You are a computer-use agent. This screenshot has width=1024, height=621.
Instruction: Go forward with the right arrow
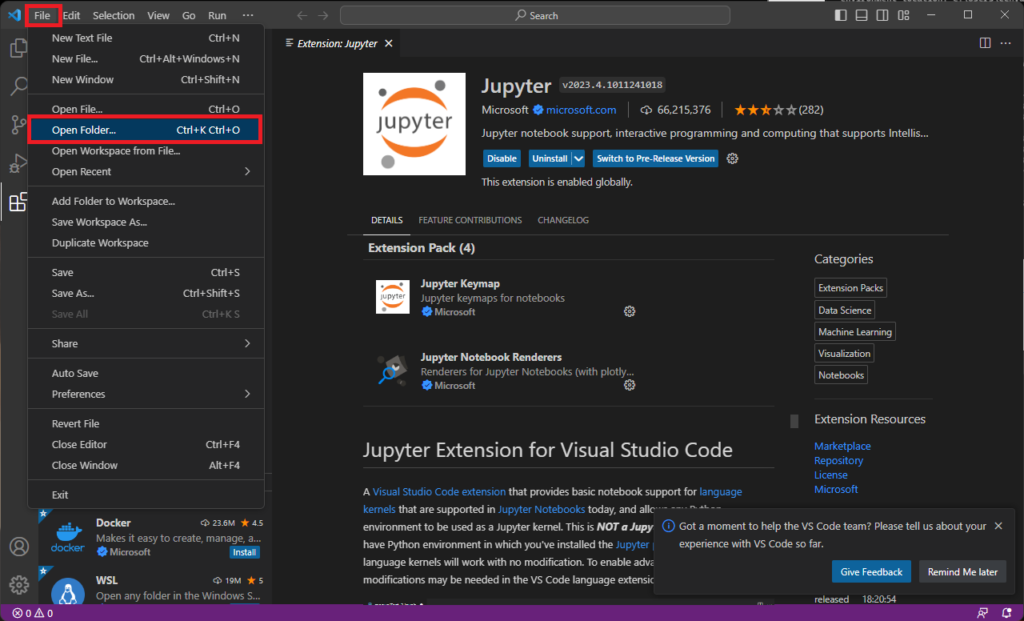coord(323,15)
